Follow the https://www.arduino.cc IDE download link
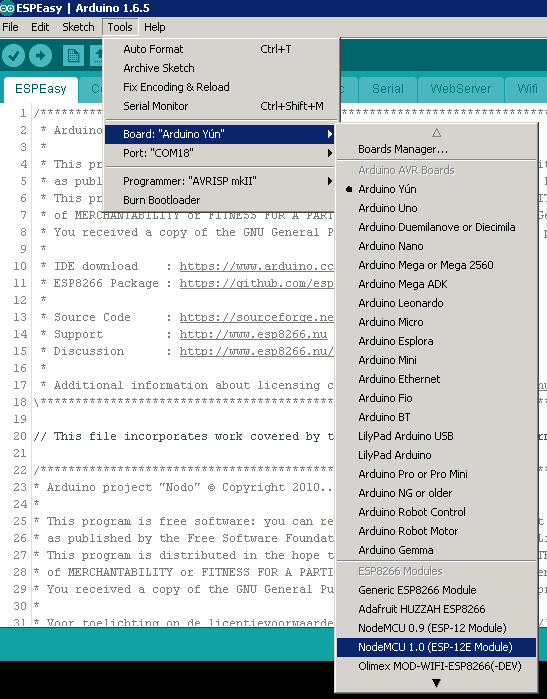The image size is (547, 699). click(256, 267)
